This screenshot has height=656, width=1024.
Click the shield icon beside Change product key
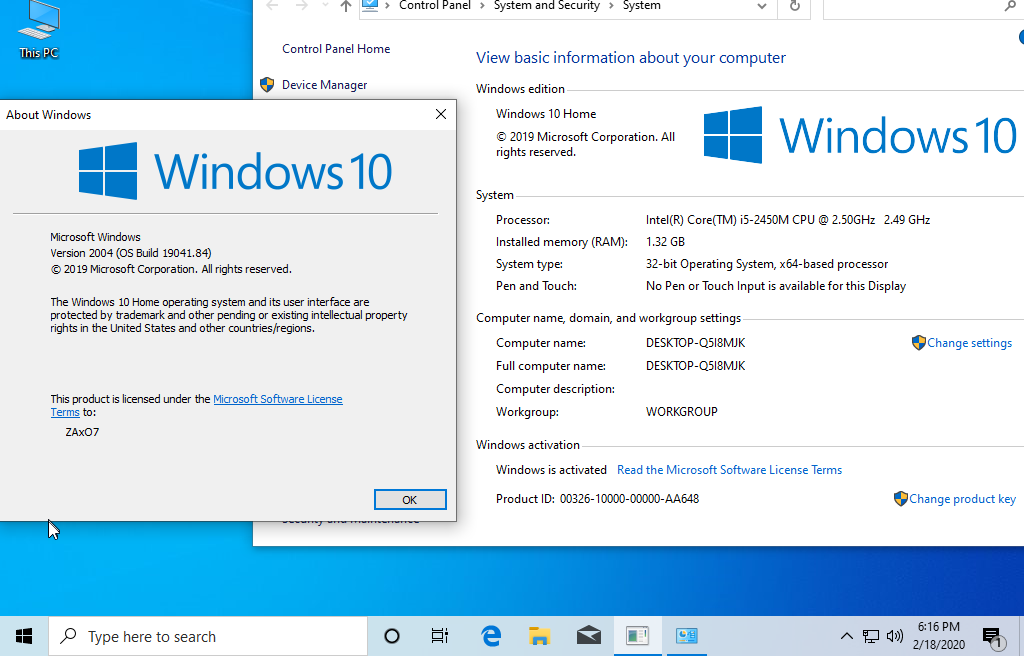click(901, 499)
